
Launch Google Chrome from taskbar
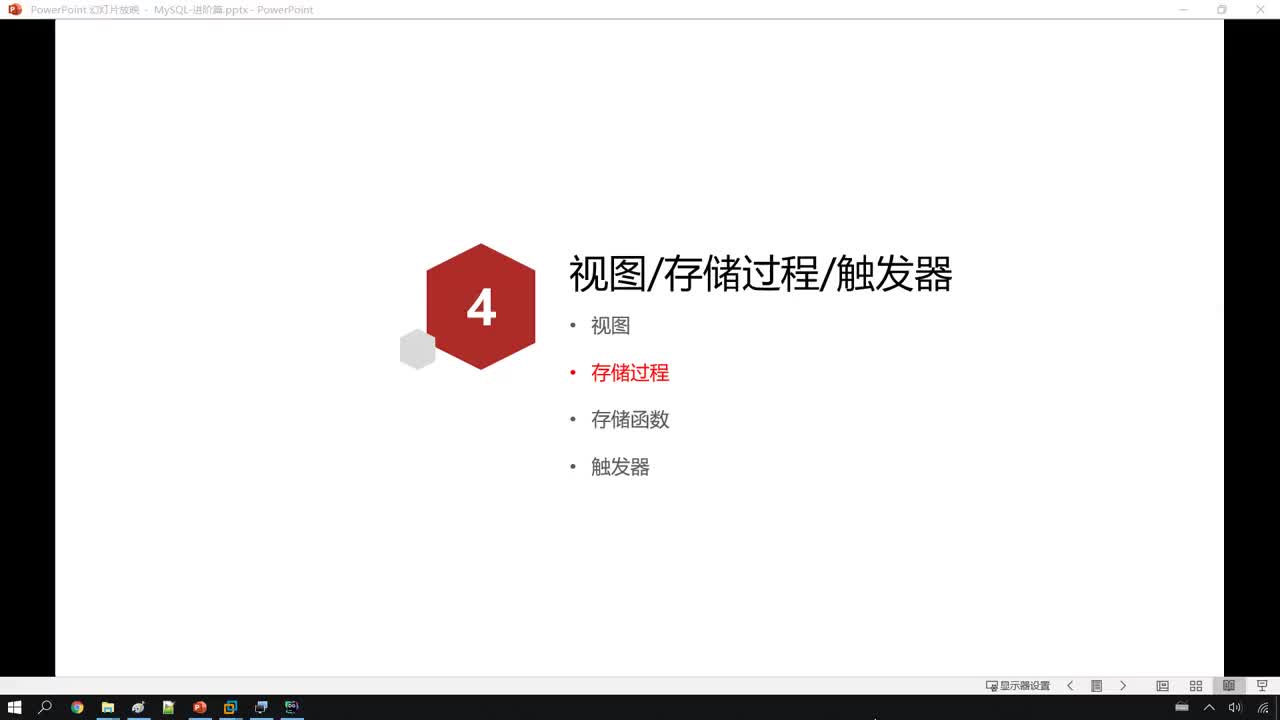77,707
